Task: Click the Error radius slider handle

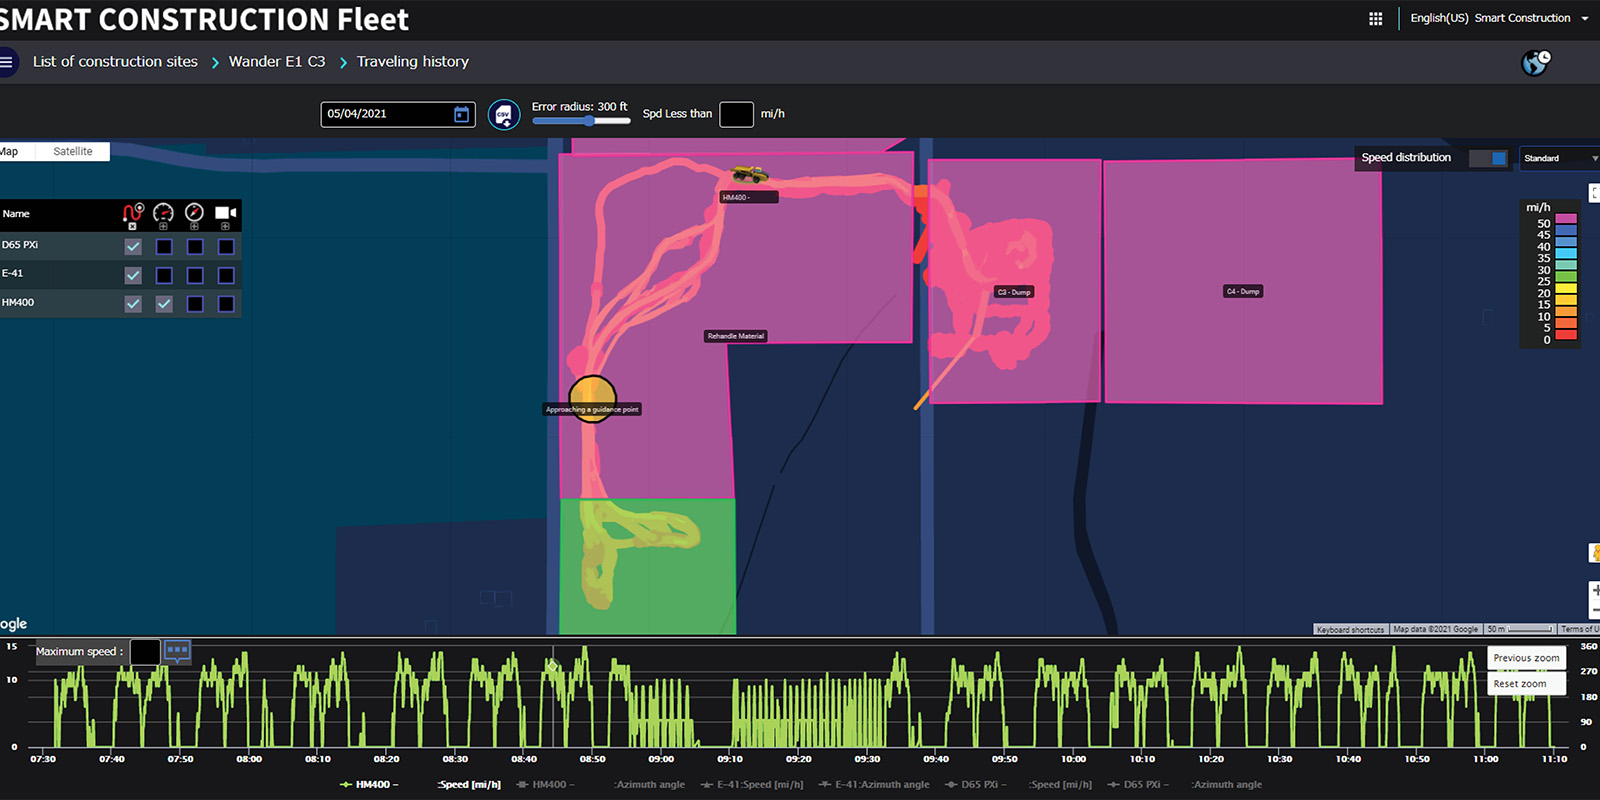Action: point(590,121)
